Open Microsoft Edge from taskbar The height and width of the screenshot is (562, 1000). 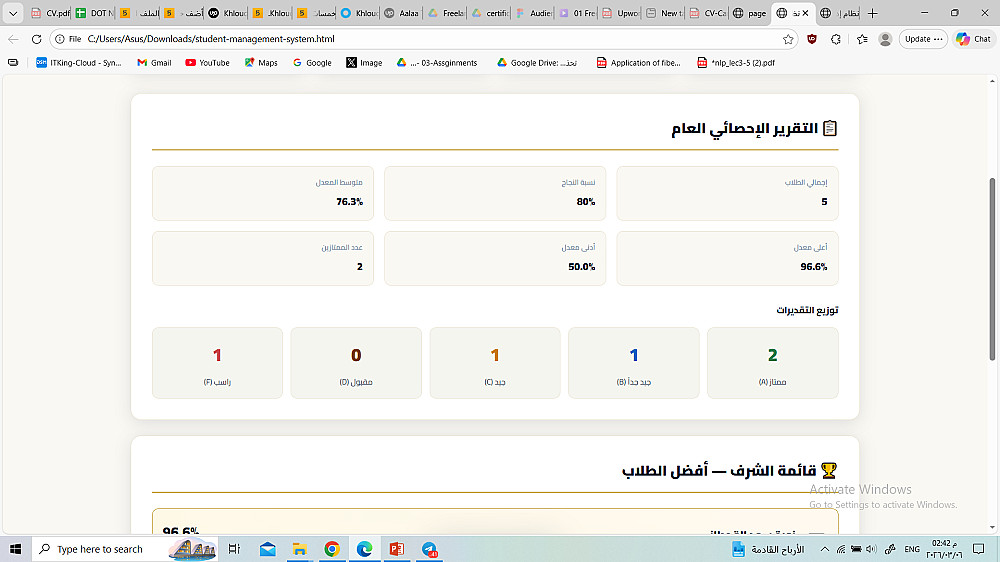[x=364, y=549]
